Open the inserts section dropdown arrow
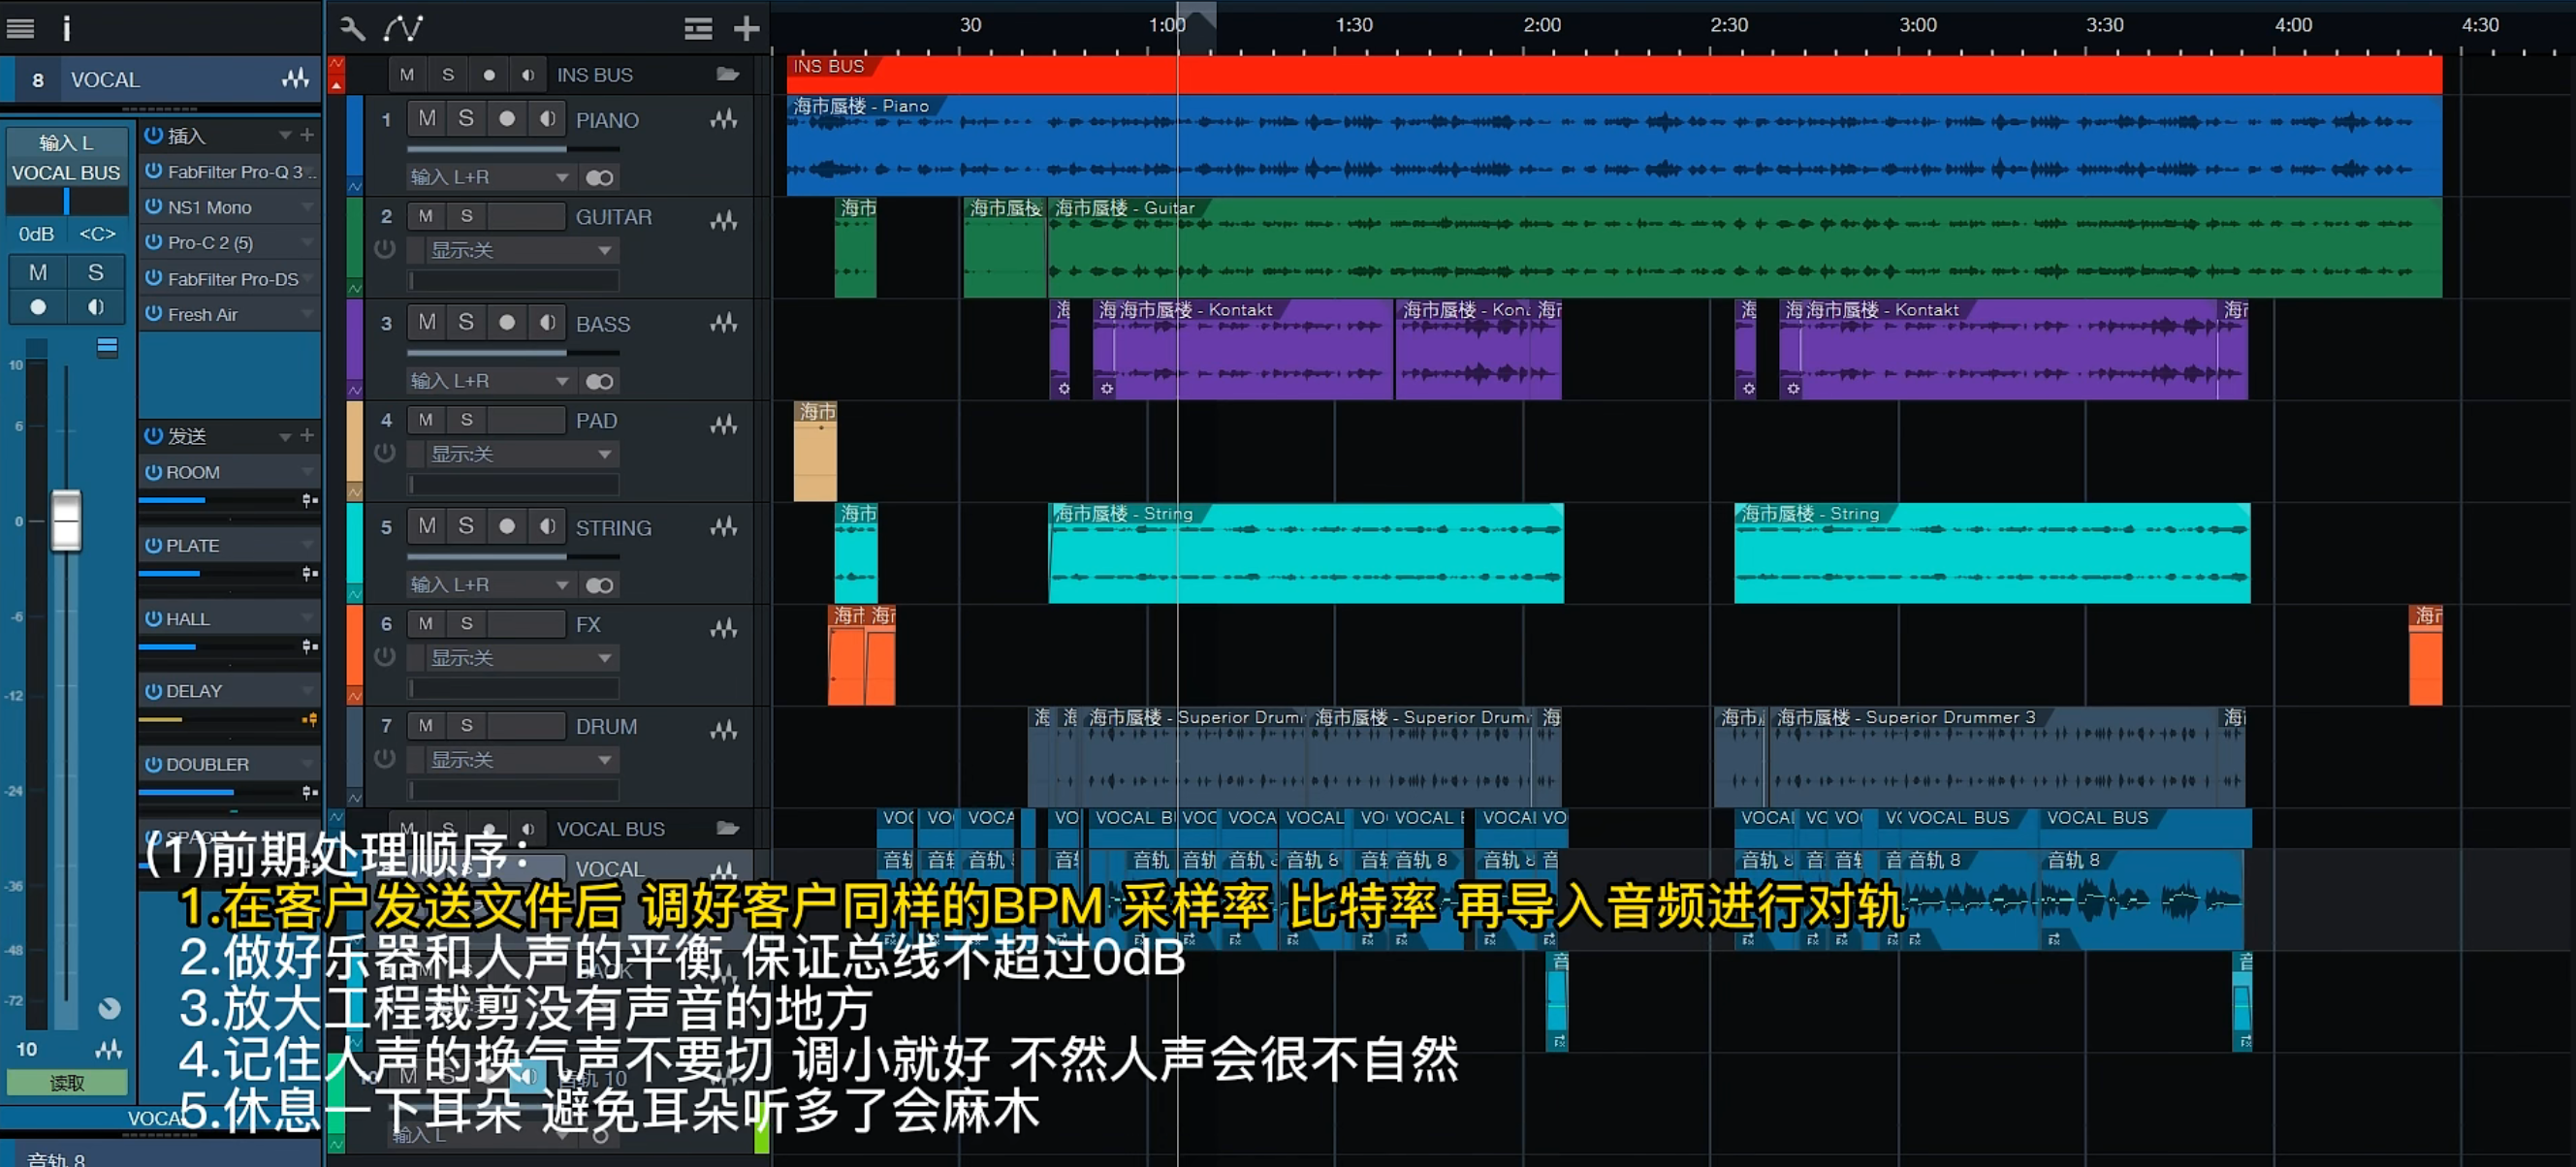Viewport: 2576px width, 1167px height. pyautogui.click(x=286, y=135)
